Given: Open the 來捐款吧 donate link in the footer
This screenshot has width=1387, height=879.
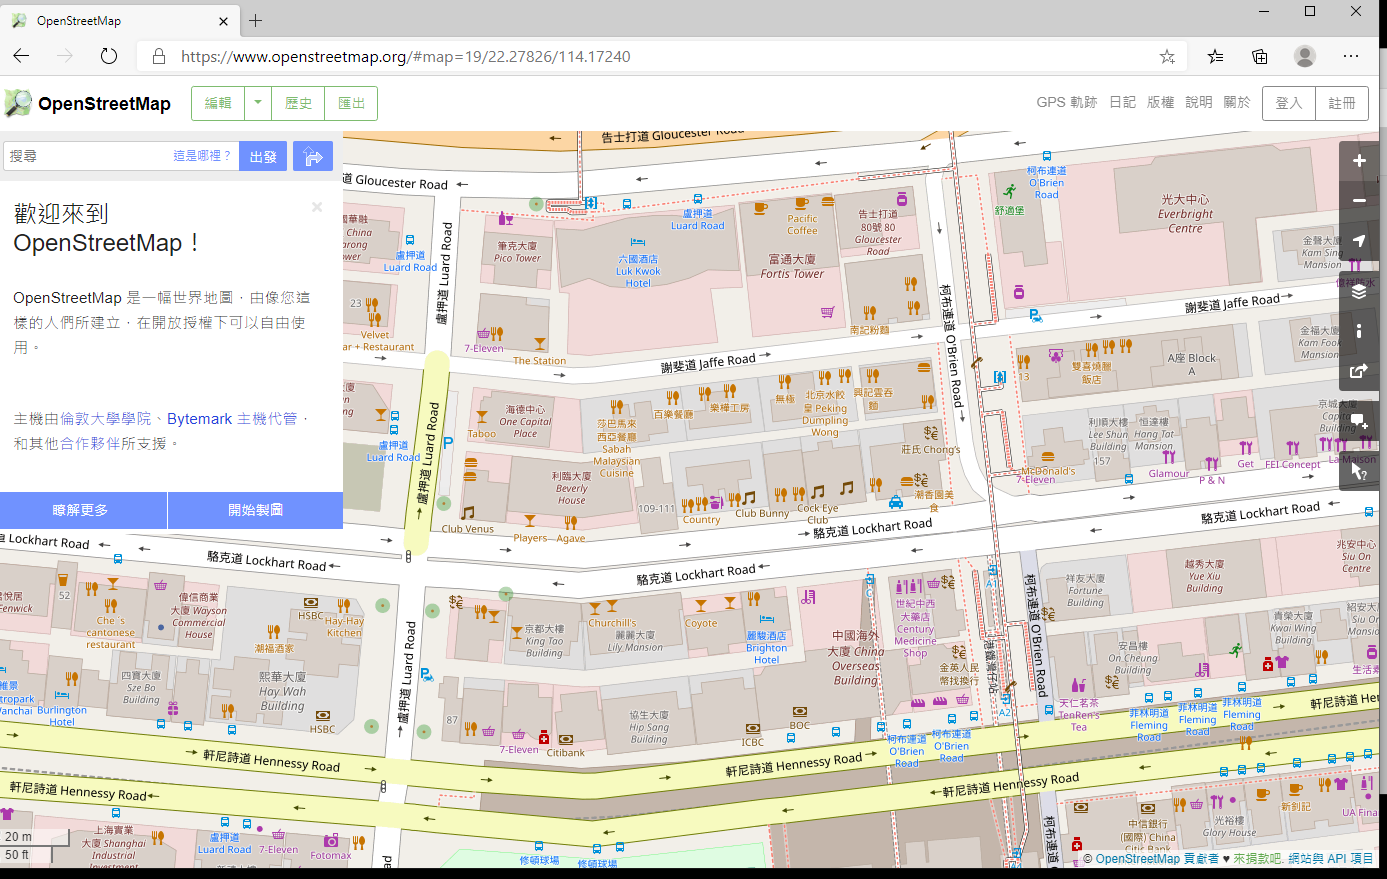Looking at the screenshot, I should (x=1259, y=859).
